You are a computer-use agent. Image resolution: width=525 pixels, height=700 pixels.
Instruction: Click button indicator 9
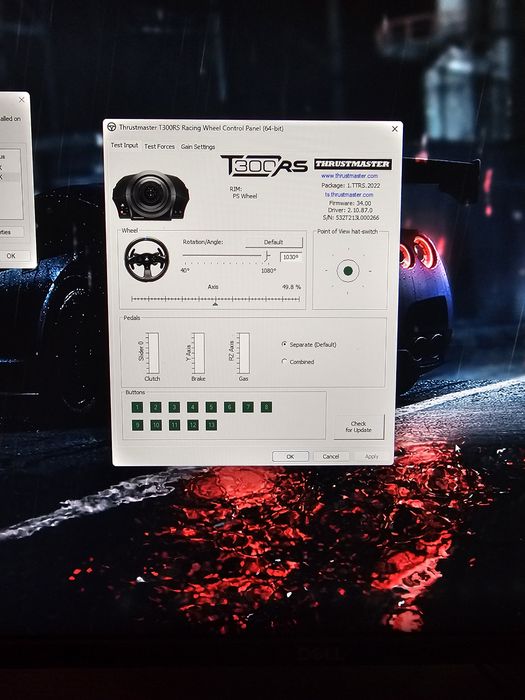(x=138, y=425)
